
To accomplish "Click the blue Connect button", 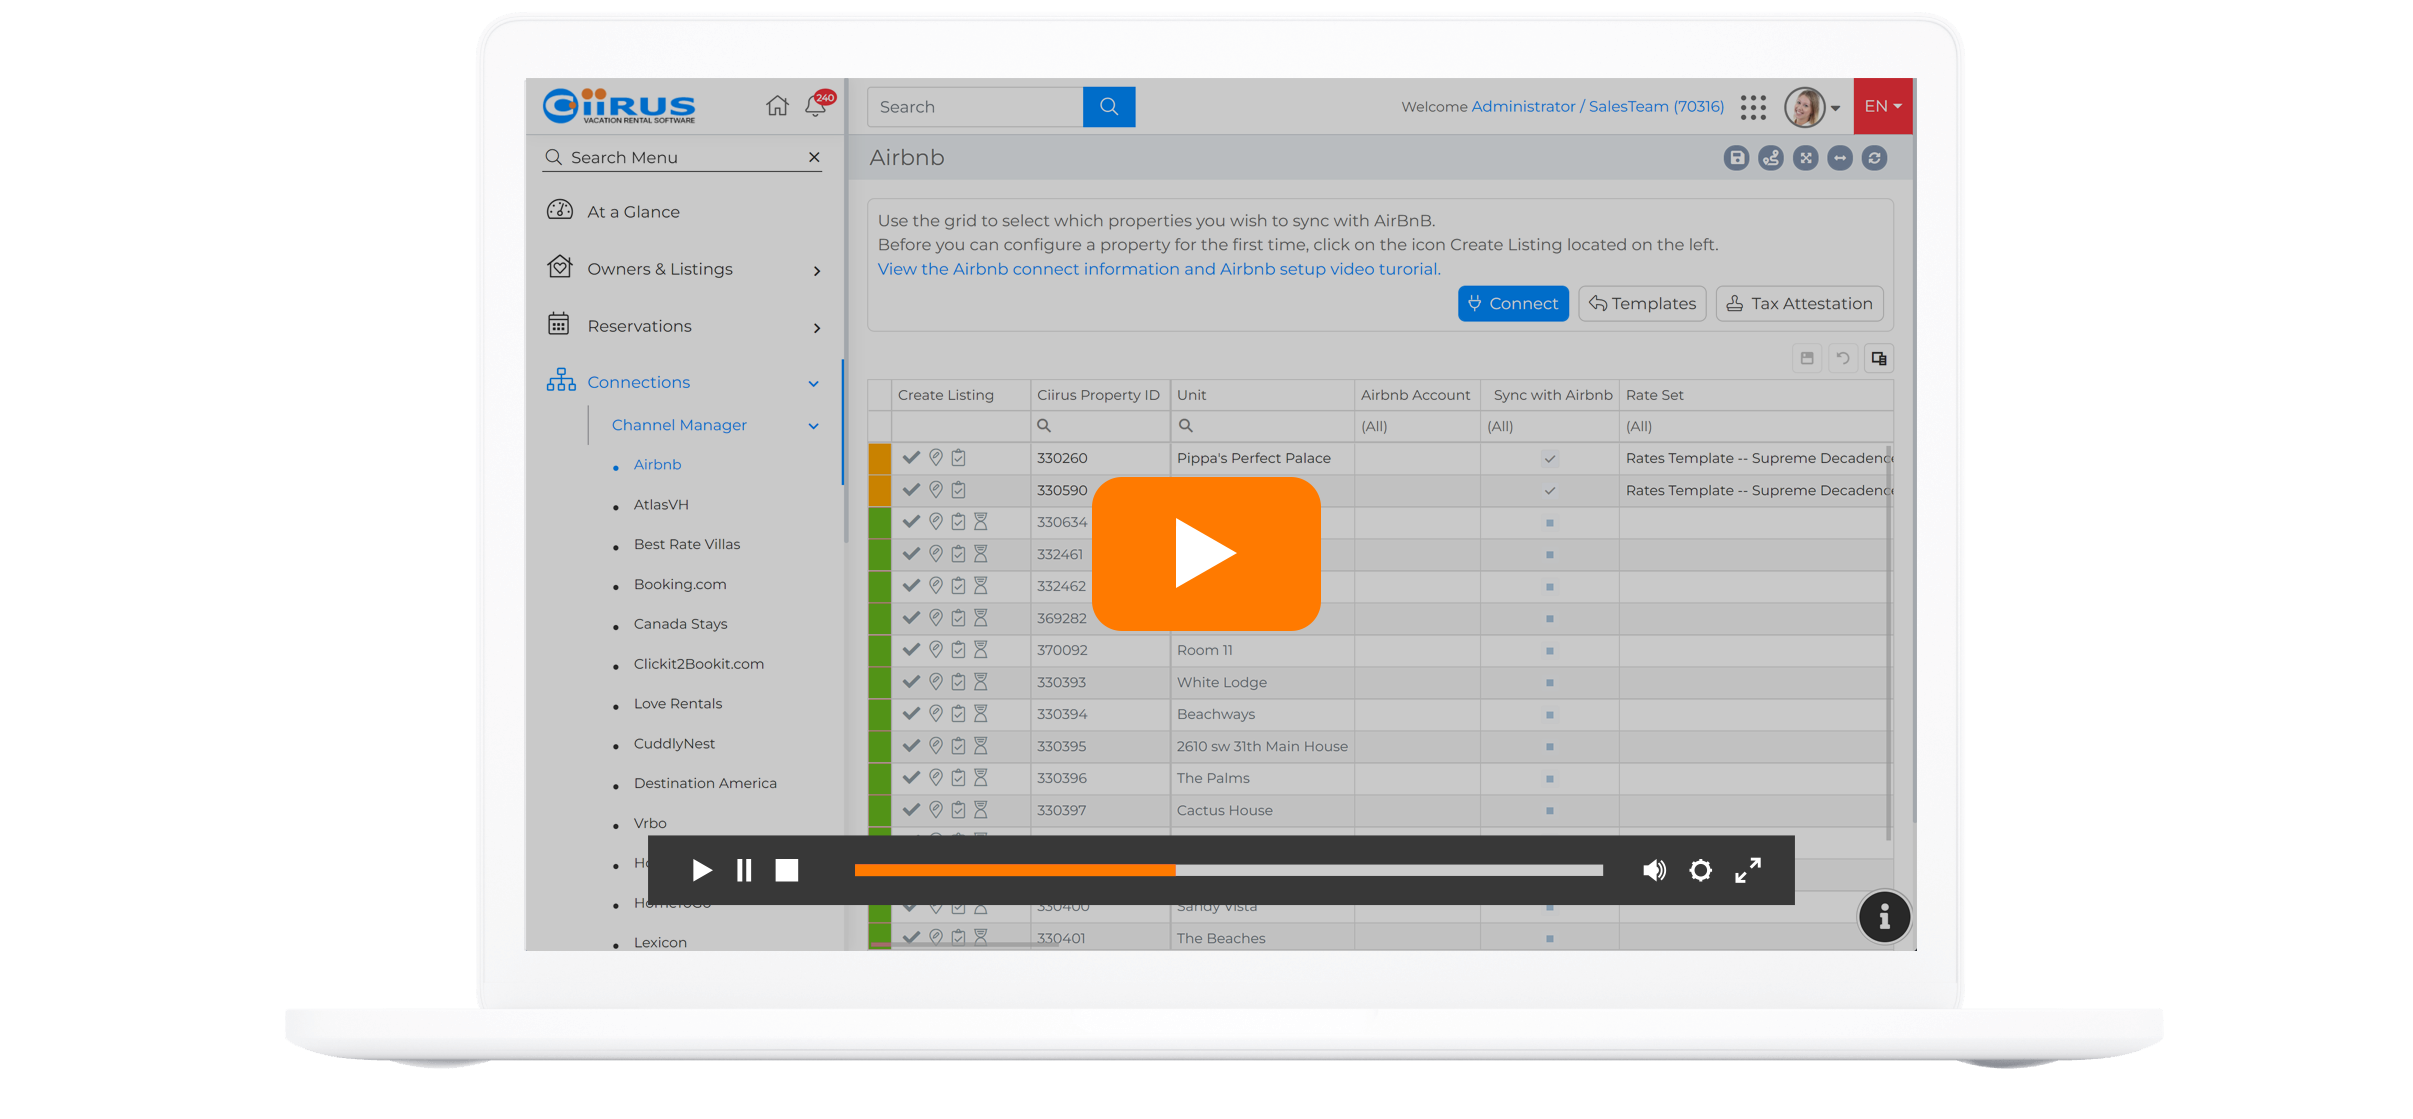I will click(x=1513, y=303).
